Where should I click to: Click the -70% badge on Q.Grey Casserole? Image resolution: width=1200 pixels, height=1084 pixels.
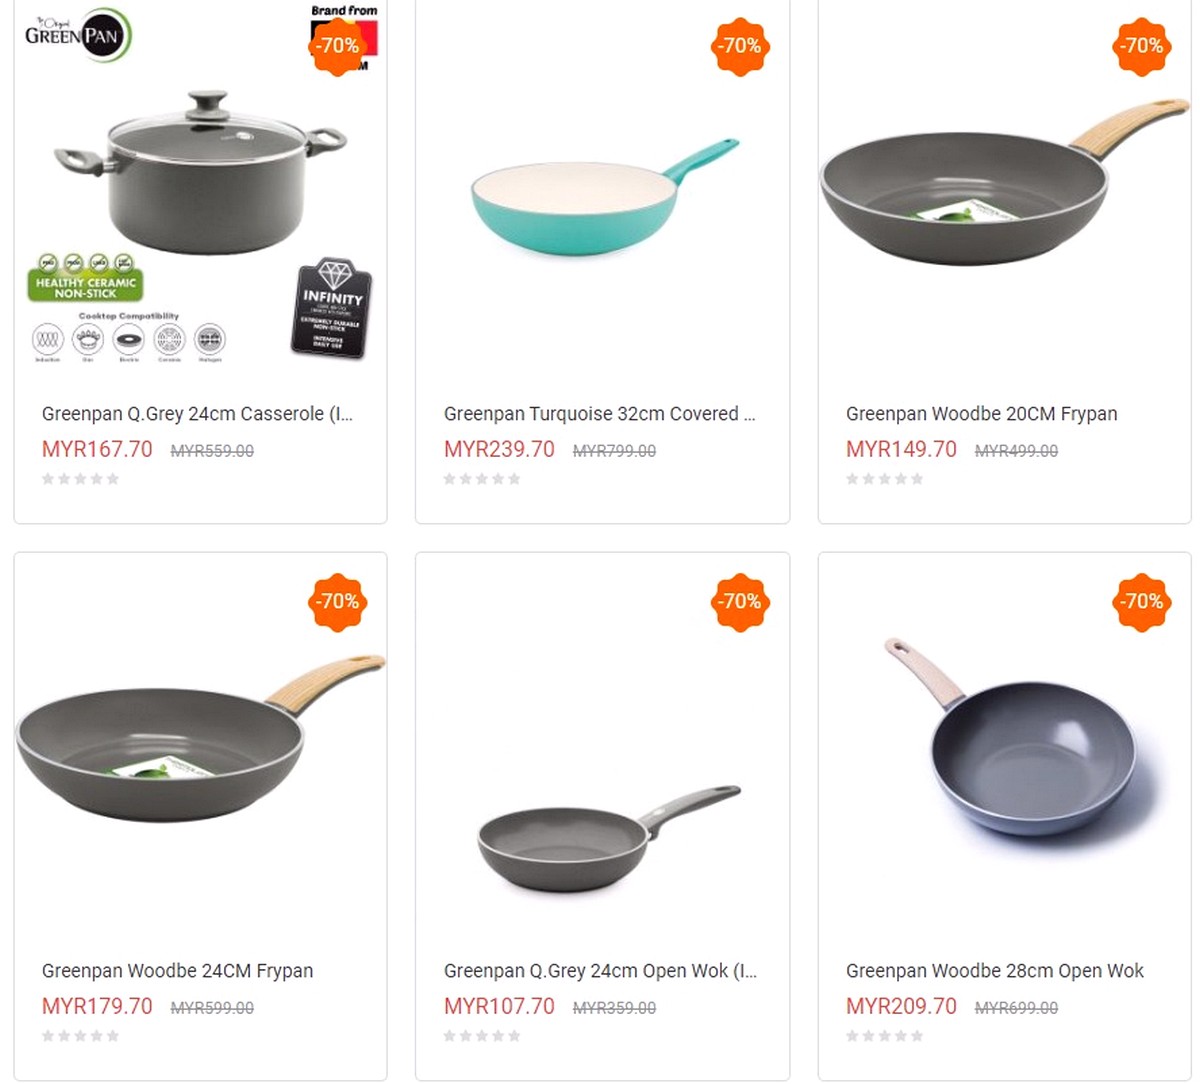337,46
